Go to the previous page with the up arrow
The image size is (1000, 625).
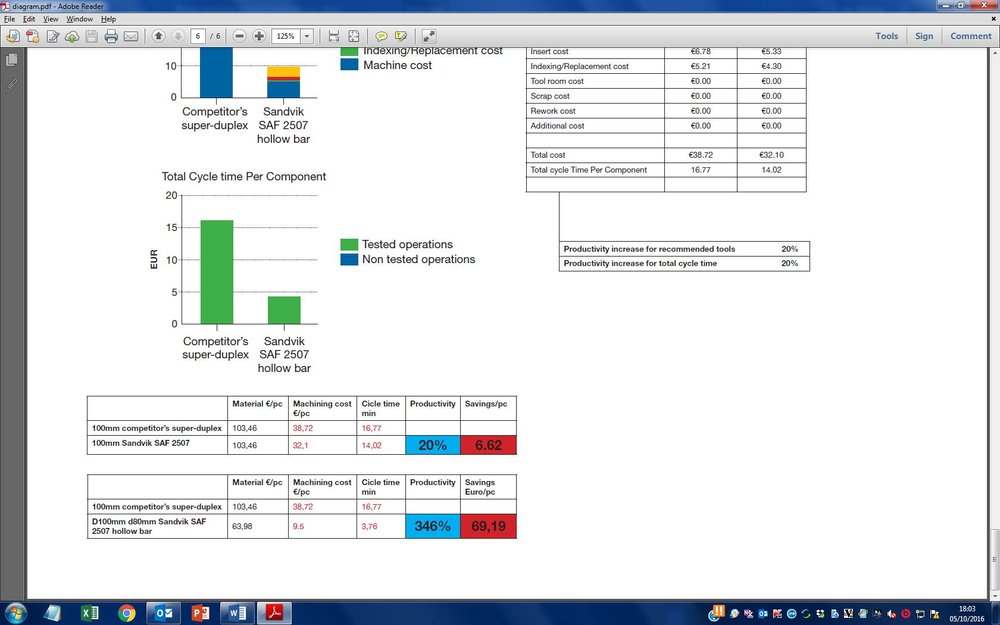[x=158, y=36]
